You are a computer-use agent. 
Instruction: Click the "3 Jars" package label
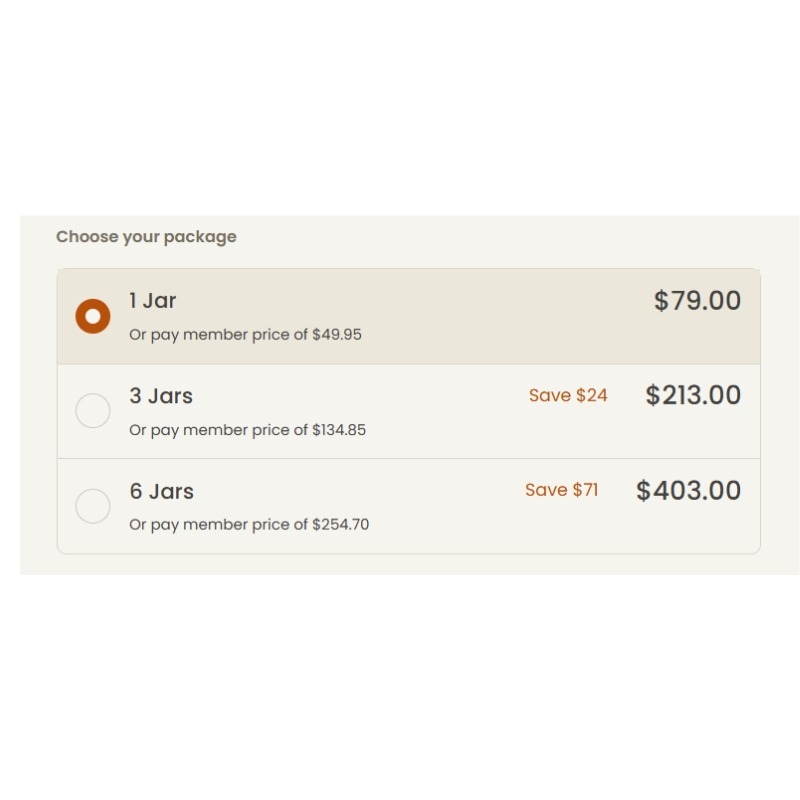tap(161, 396)
